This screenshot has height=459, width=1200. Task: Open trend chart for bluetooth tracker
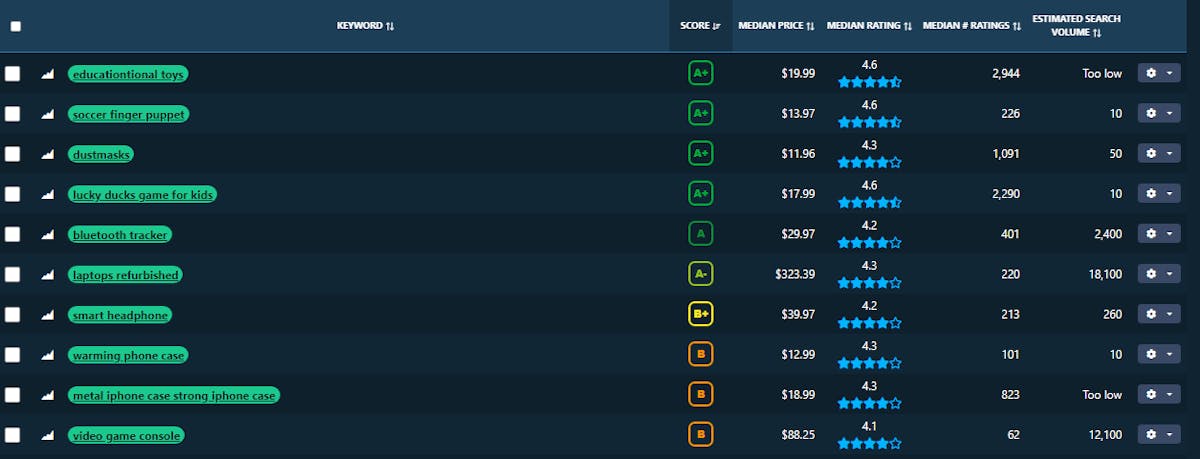pyautogui.click(x=47, y=234)
